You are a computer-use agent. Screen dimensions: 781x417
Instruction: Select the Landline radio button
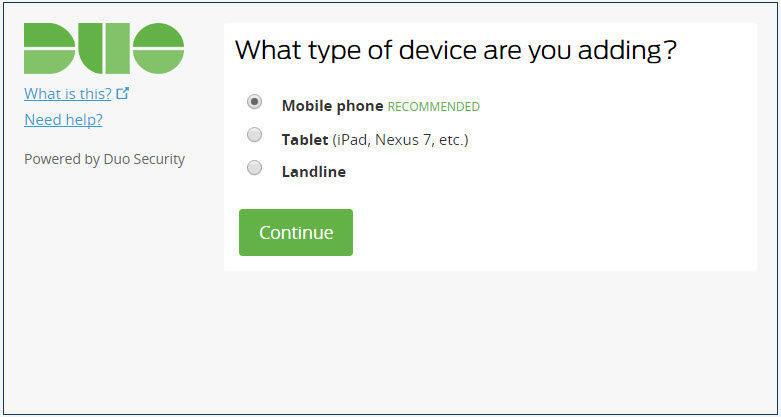click(x=255, y=168)
